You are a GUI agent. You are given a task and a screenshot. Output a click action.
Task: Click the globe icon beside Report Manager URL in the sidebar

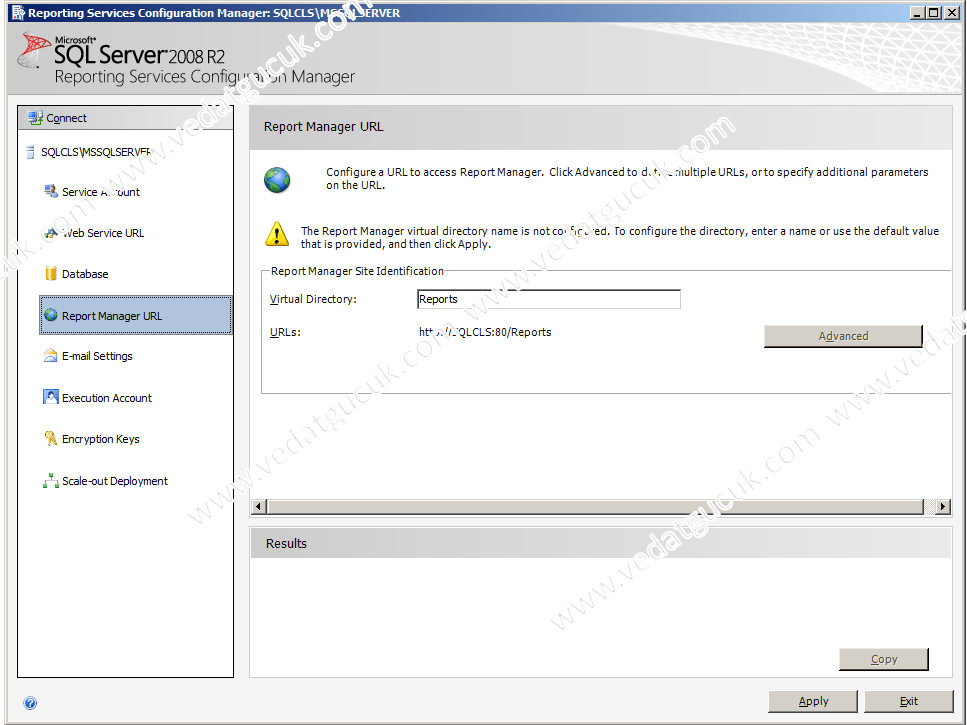(51, 315)
